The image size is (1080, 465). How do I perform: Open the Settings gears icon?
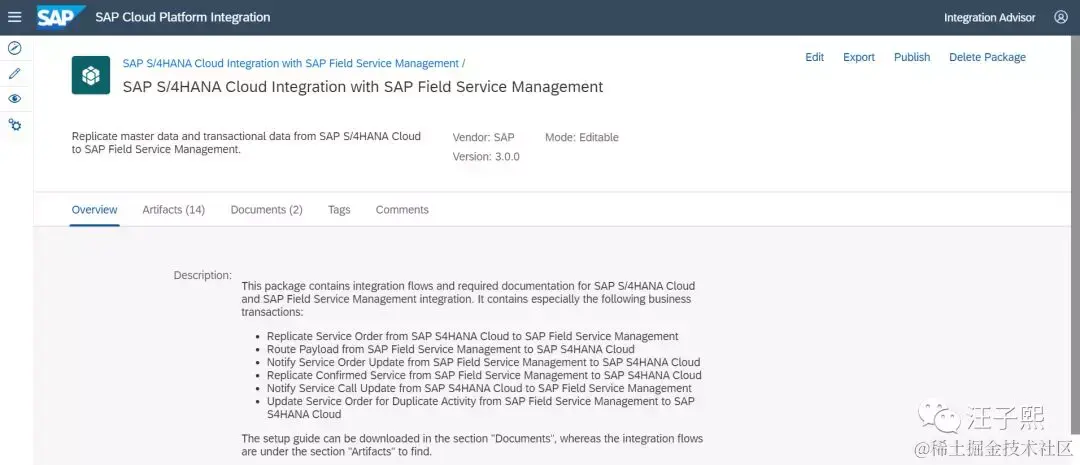pos(14,124)
